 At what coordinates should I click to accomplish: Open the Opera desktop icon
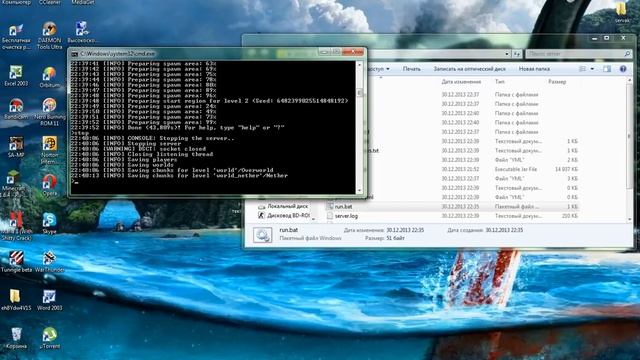(x=49, y=185)
